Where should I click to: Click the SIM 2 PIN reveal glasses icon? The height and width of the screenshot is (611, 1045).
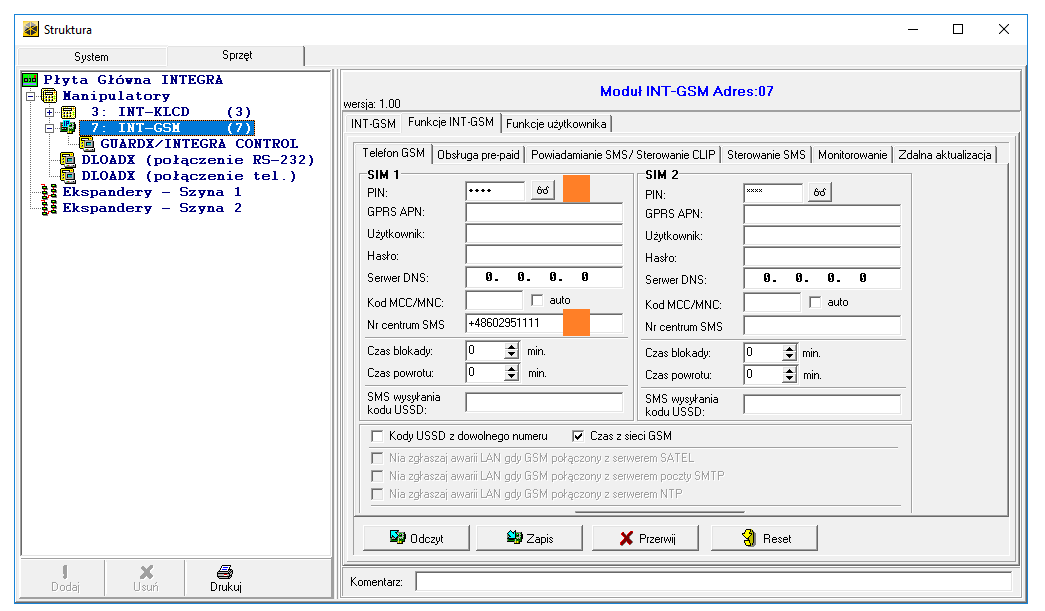[820, 192]
